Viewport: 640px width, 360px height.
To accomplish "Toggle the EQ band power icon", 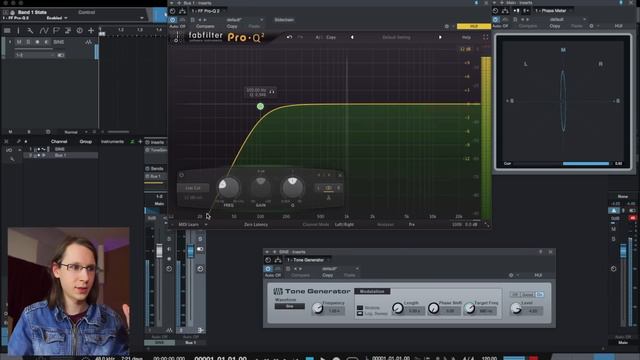I will [x=182, y=175].
